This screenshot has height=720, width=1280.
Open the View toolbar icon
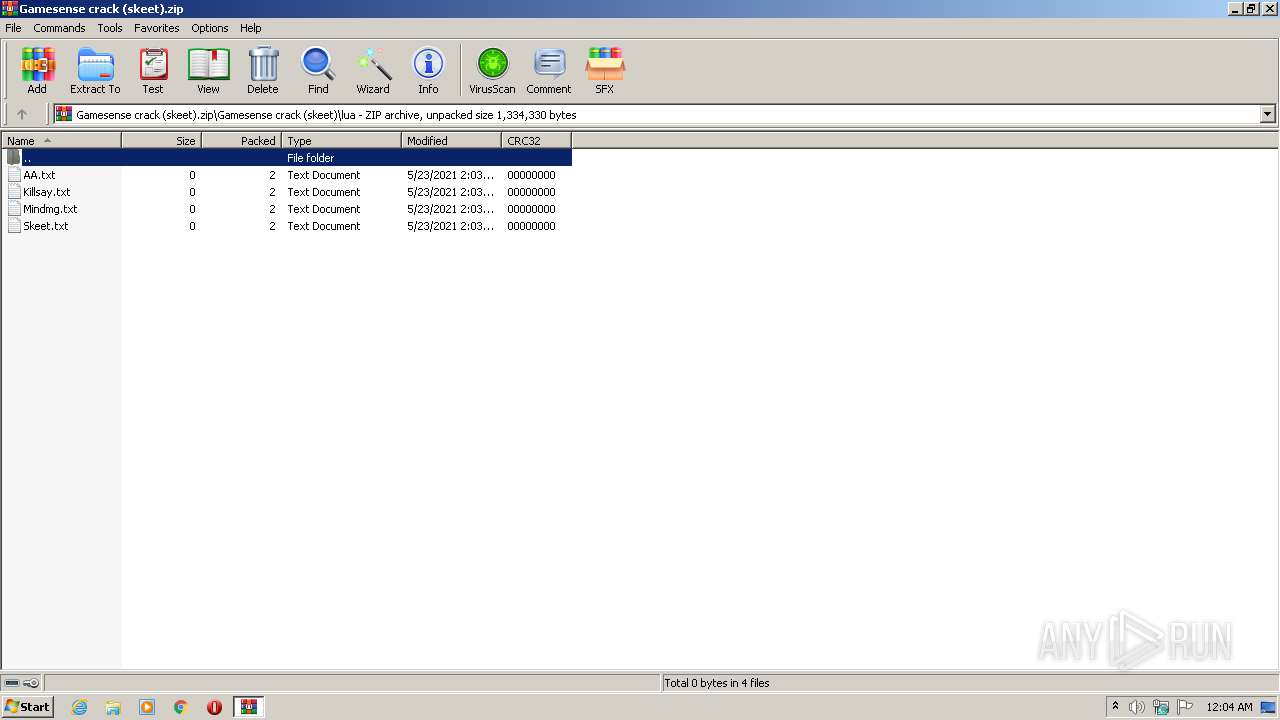click(x=208, y=70)
